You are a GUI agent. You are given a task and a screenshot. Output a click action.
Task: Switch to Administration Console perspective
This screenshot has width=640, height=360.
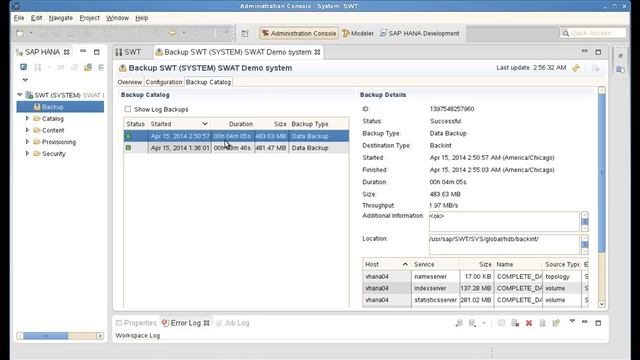point(299,33)
